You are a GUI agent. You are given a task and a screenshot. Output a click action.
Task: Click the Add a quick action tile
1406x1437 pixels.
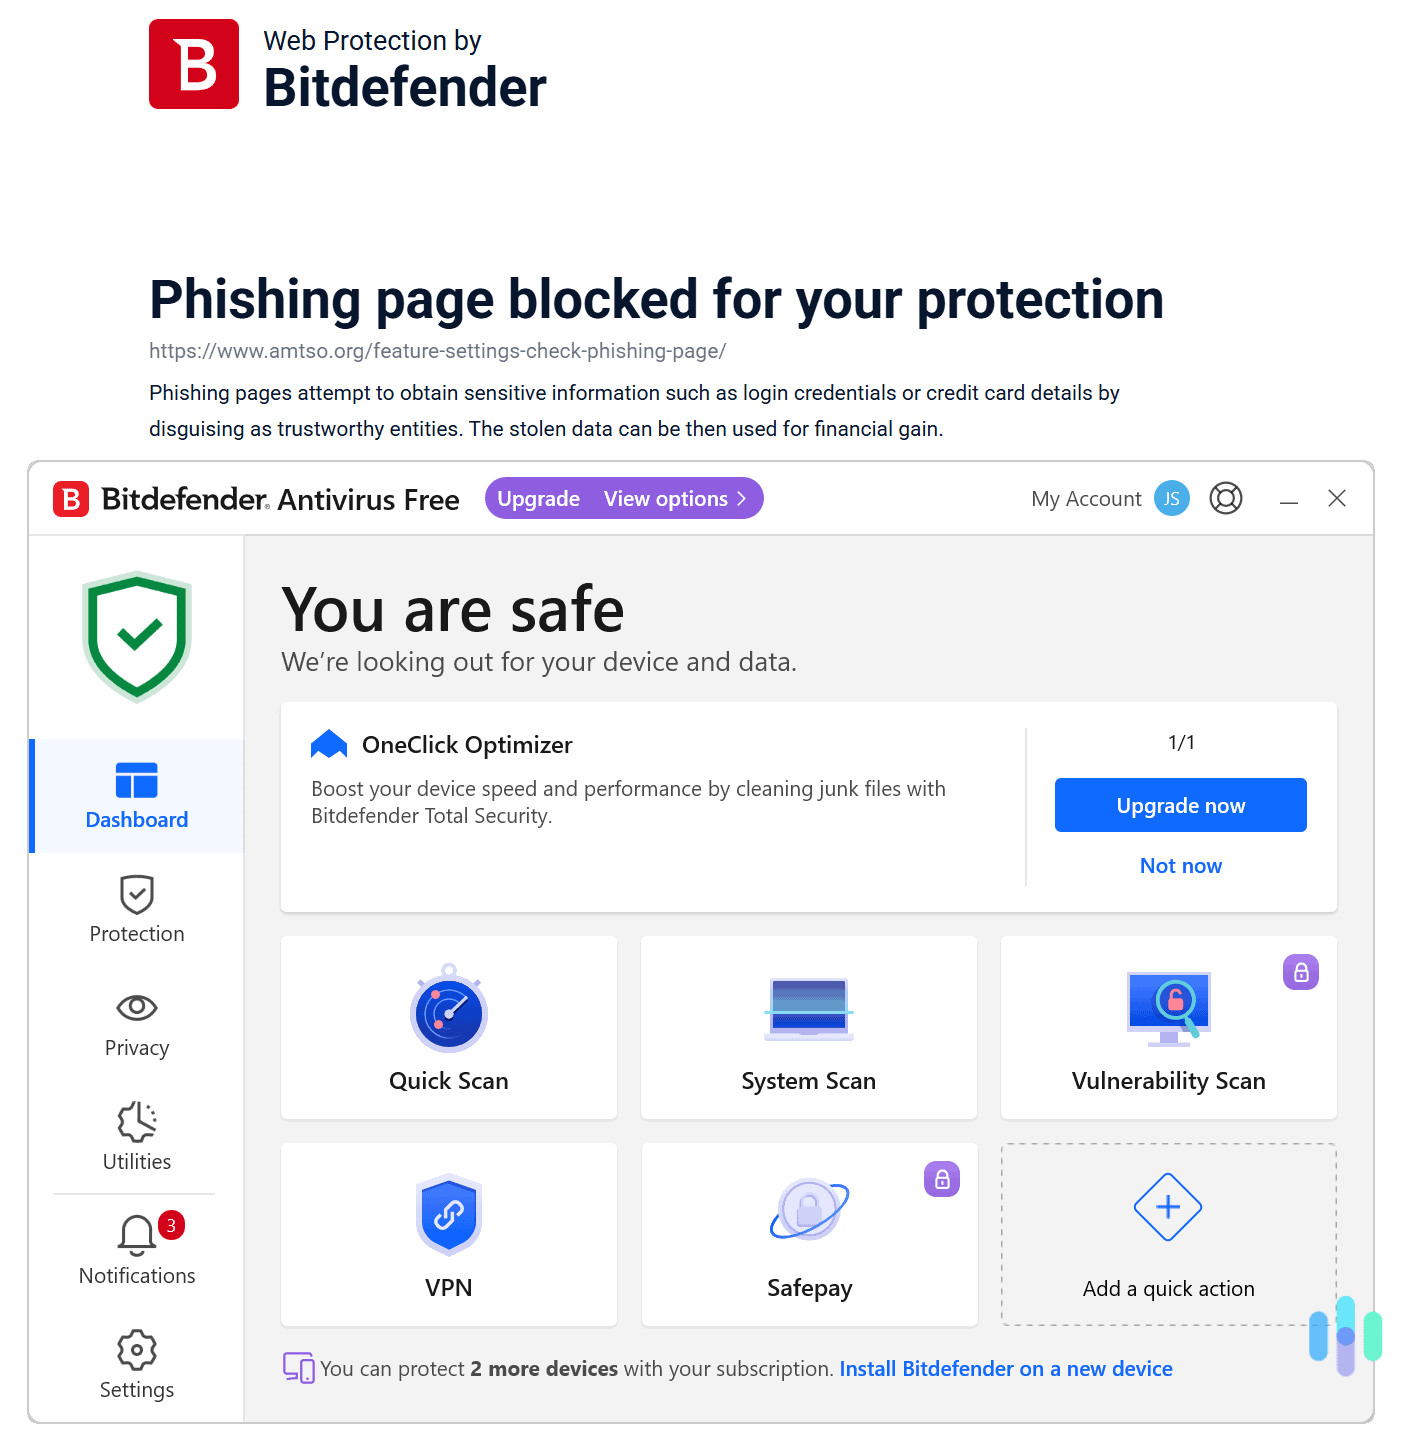(x=1168, y=1234)
